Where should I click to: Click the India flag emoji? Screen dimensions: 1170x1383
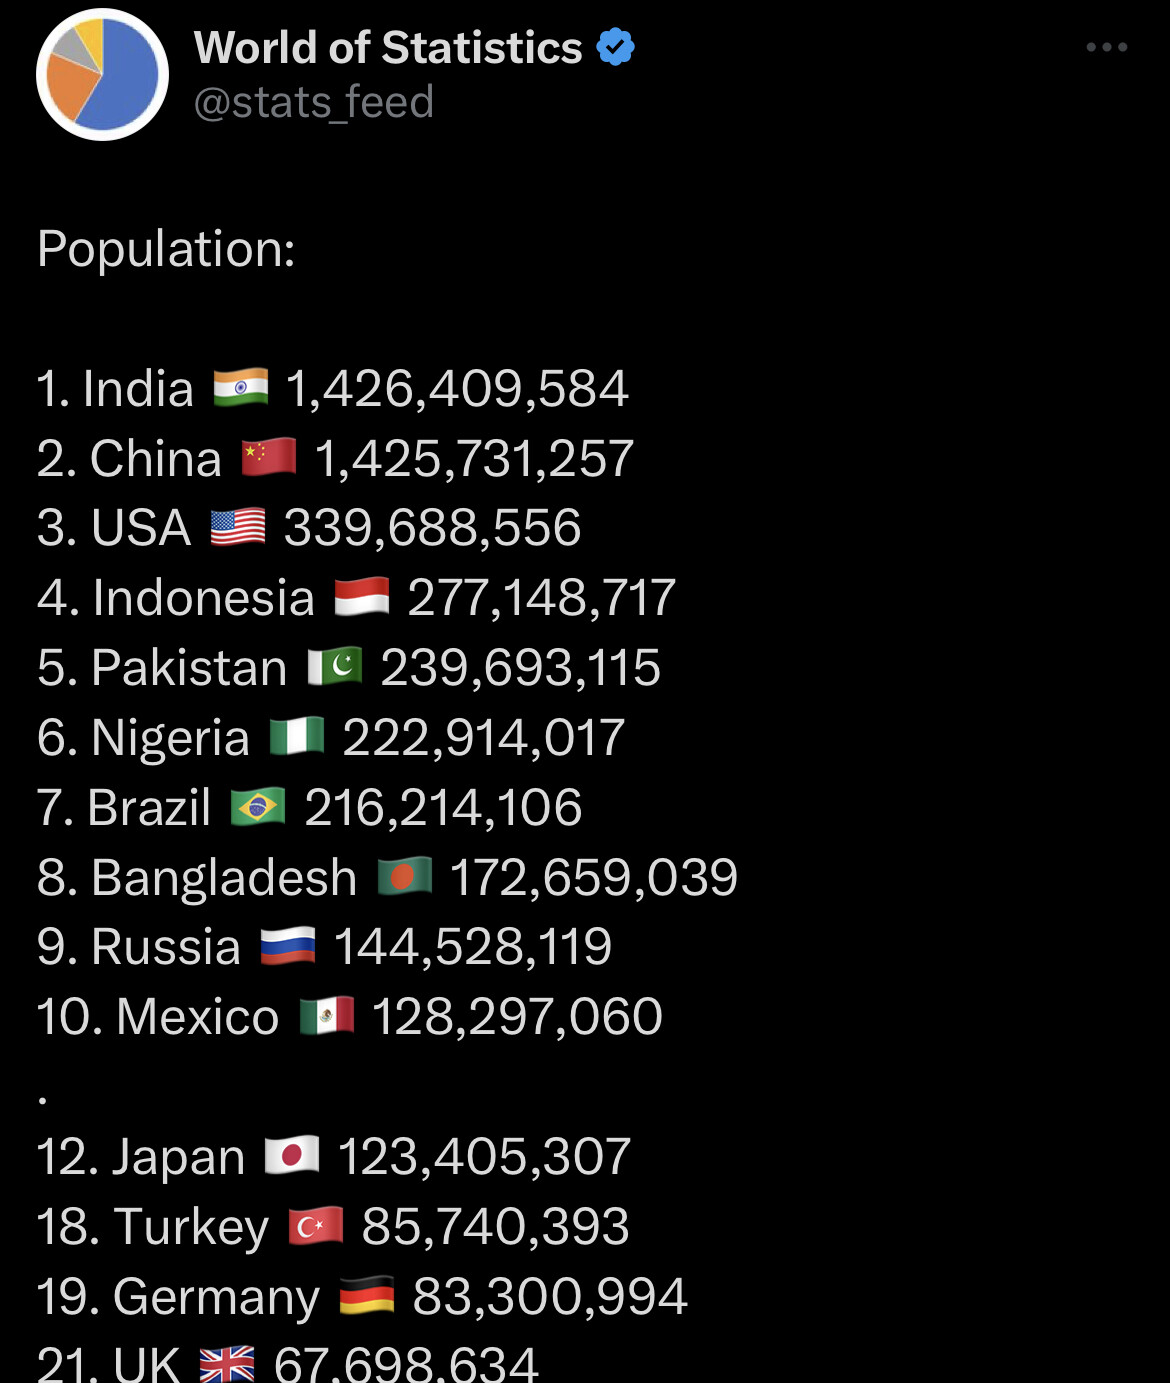click(x=241, y=387)
